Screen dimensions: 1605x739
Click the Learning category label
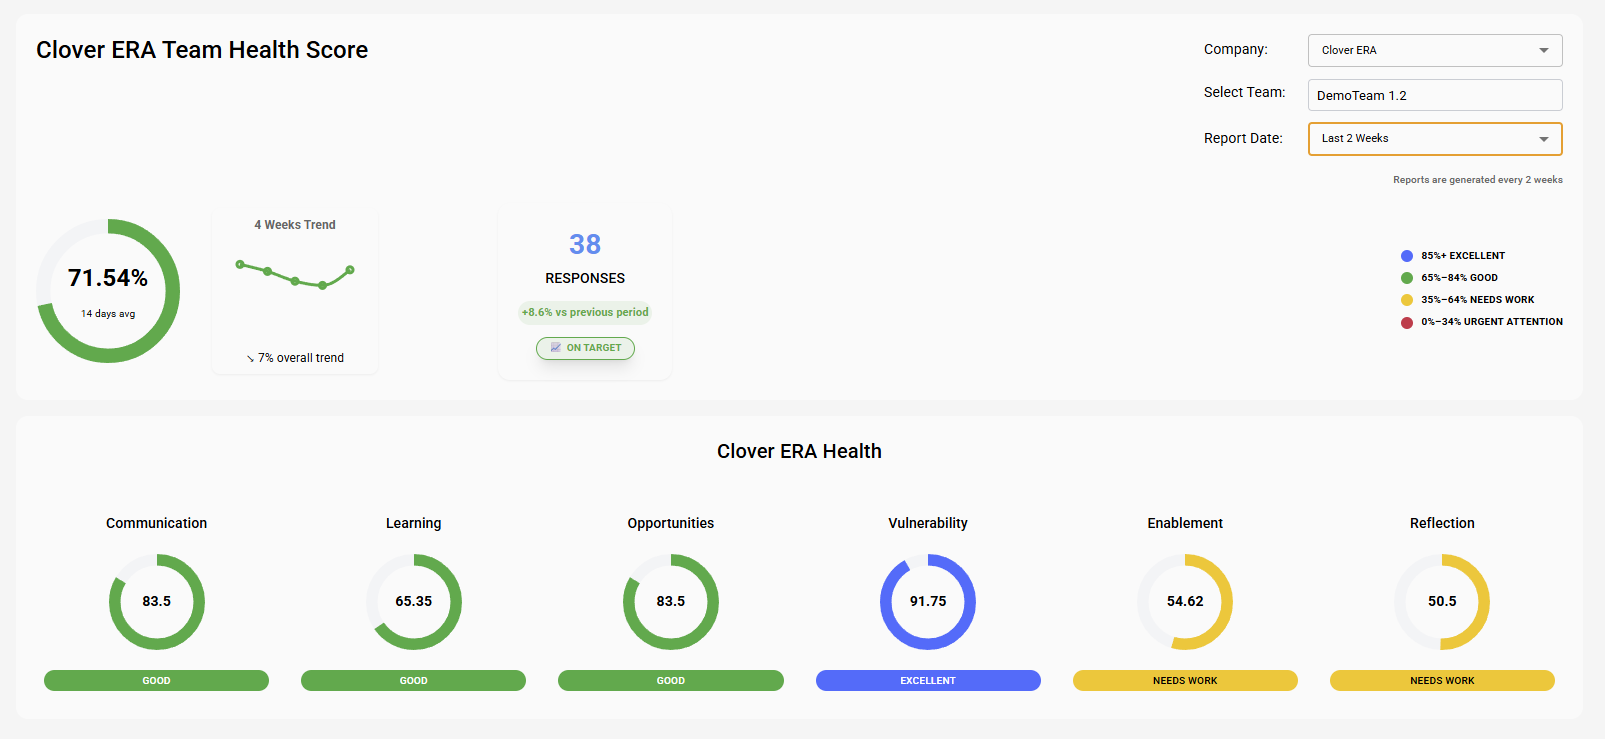(414, 523)
